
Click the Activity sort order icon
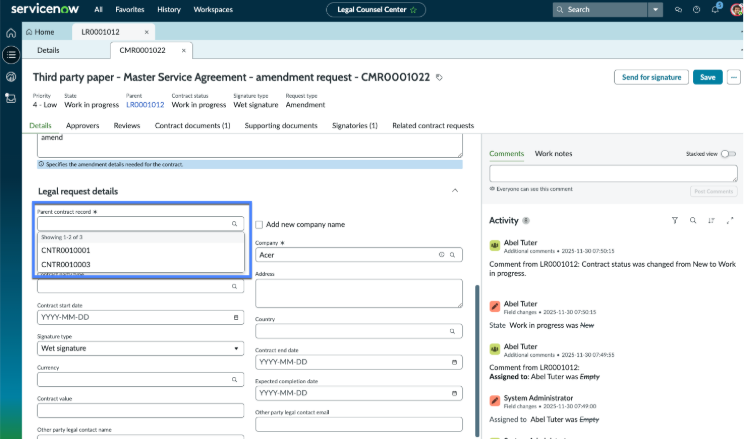[711, 220]
